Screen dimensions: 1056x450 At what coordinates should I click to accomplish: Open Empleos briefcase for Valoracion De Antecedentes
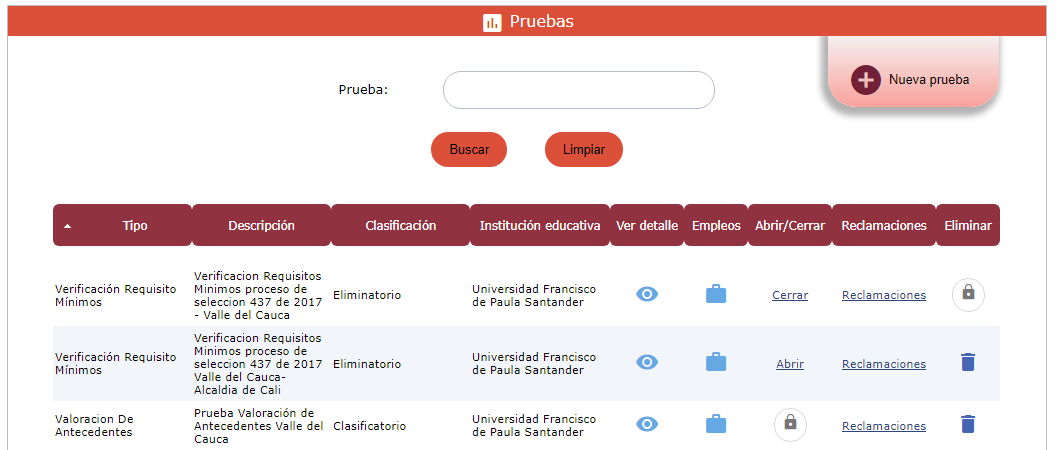coord(716,424)
